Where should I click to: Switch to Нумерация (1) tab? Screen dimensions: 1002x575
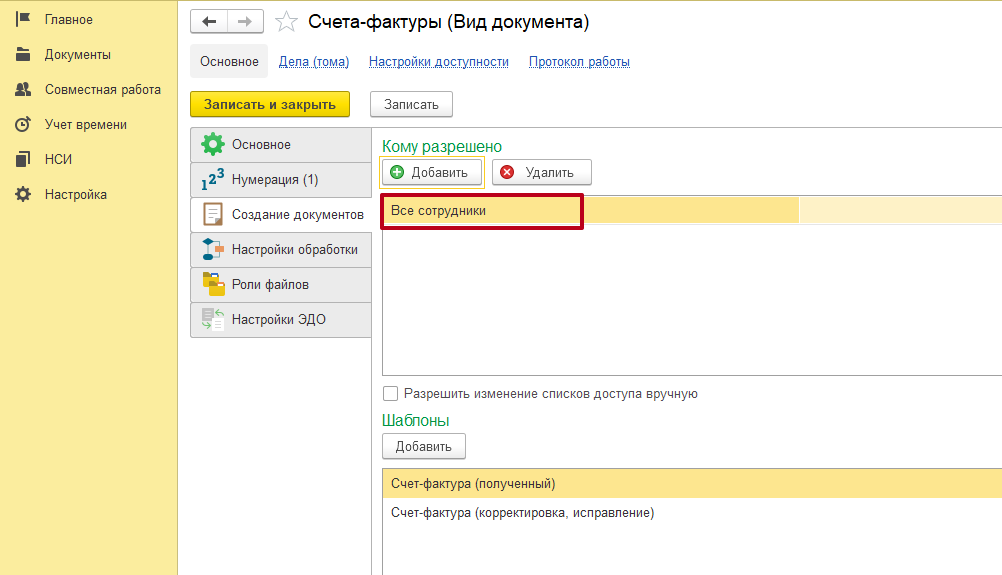click(274, 180)
